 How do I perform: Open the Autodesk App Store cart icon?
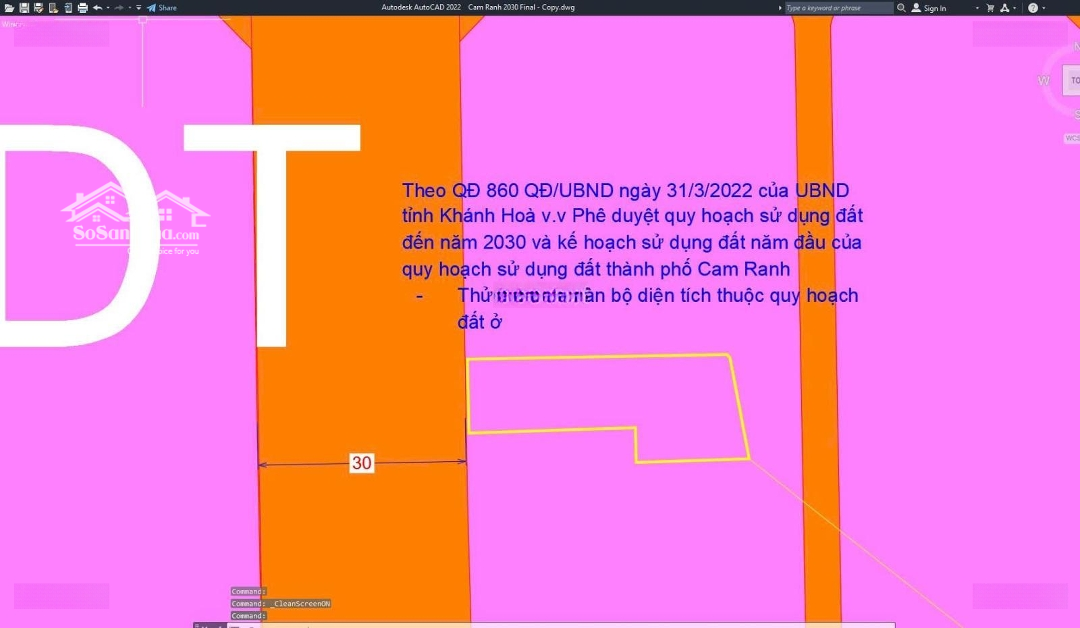tap(990, 8)
